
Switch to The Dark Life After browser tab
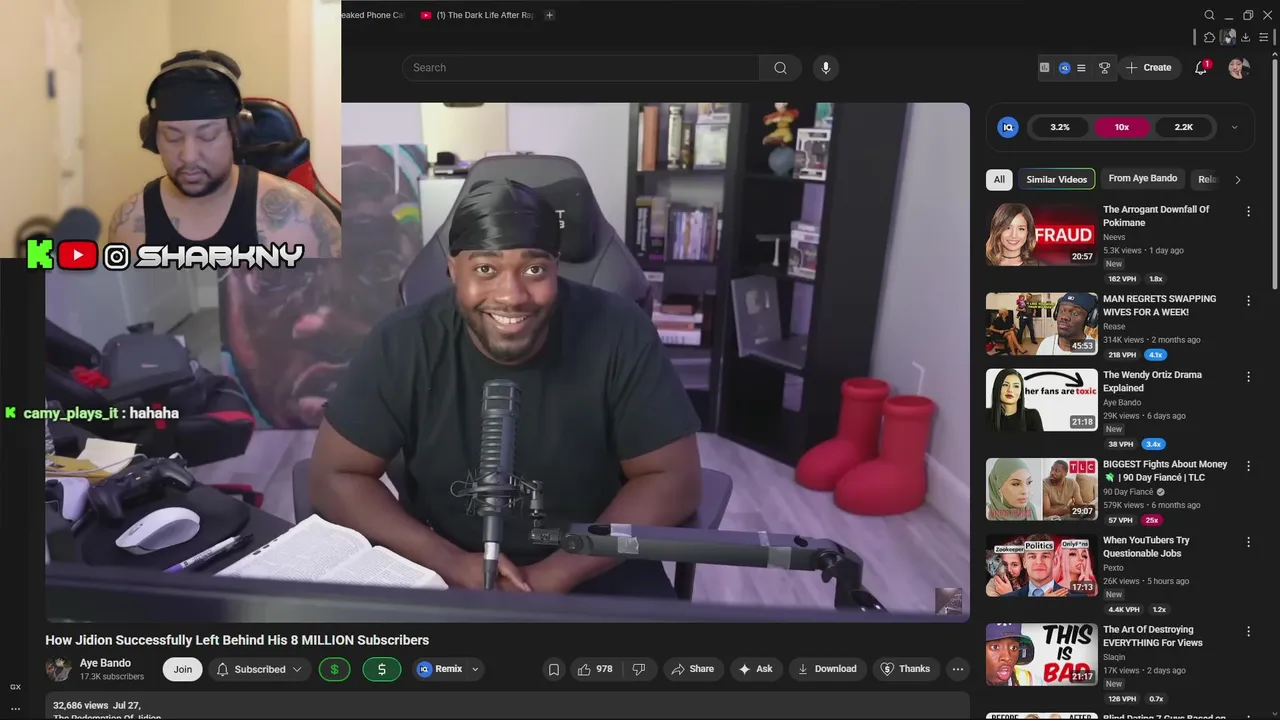(478, 15)
